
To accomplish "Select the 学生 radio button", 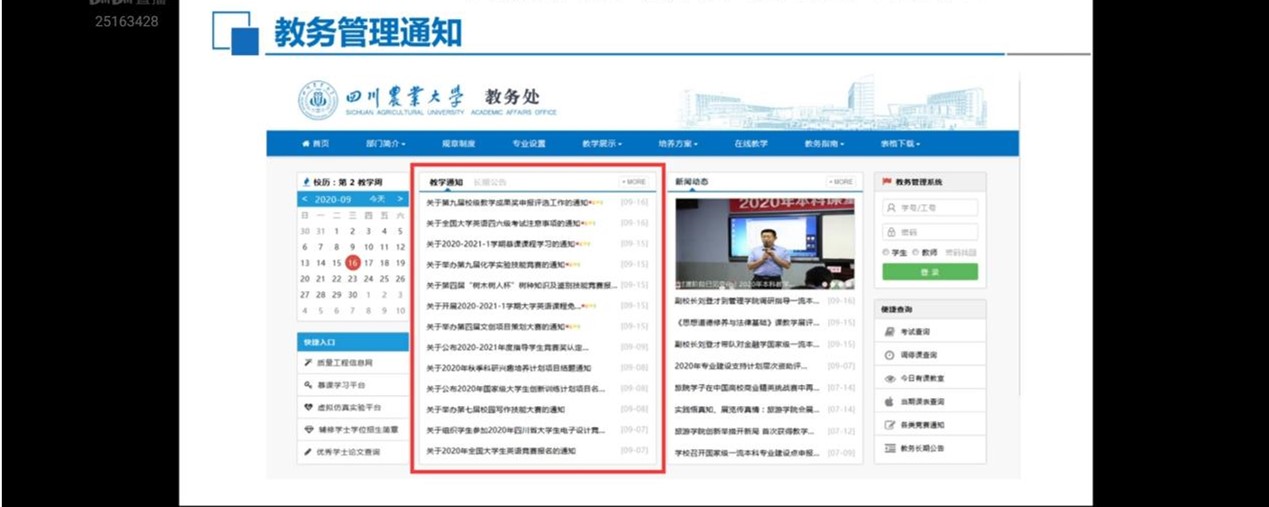I will pos(886,253).
